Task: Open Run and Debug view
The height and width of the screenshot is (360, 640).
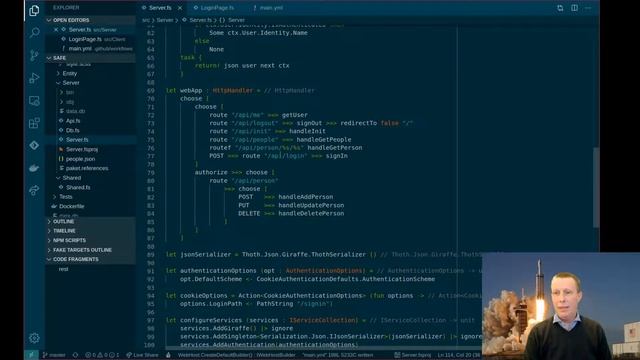Action: pyautogui.click(x=34, y=78)
